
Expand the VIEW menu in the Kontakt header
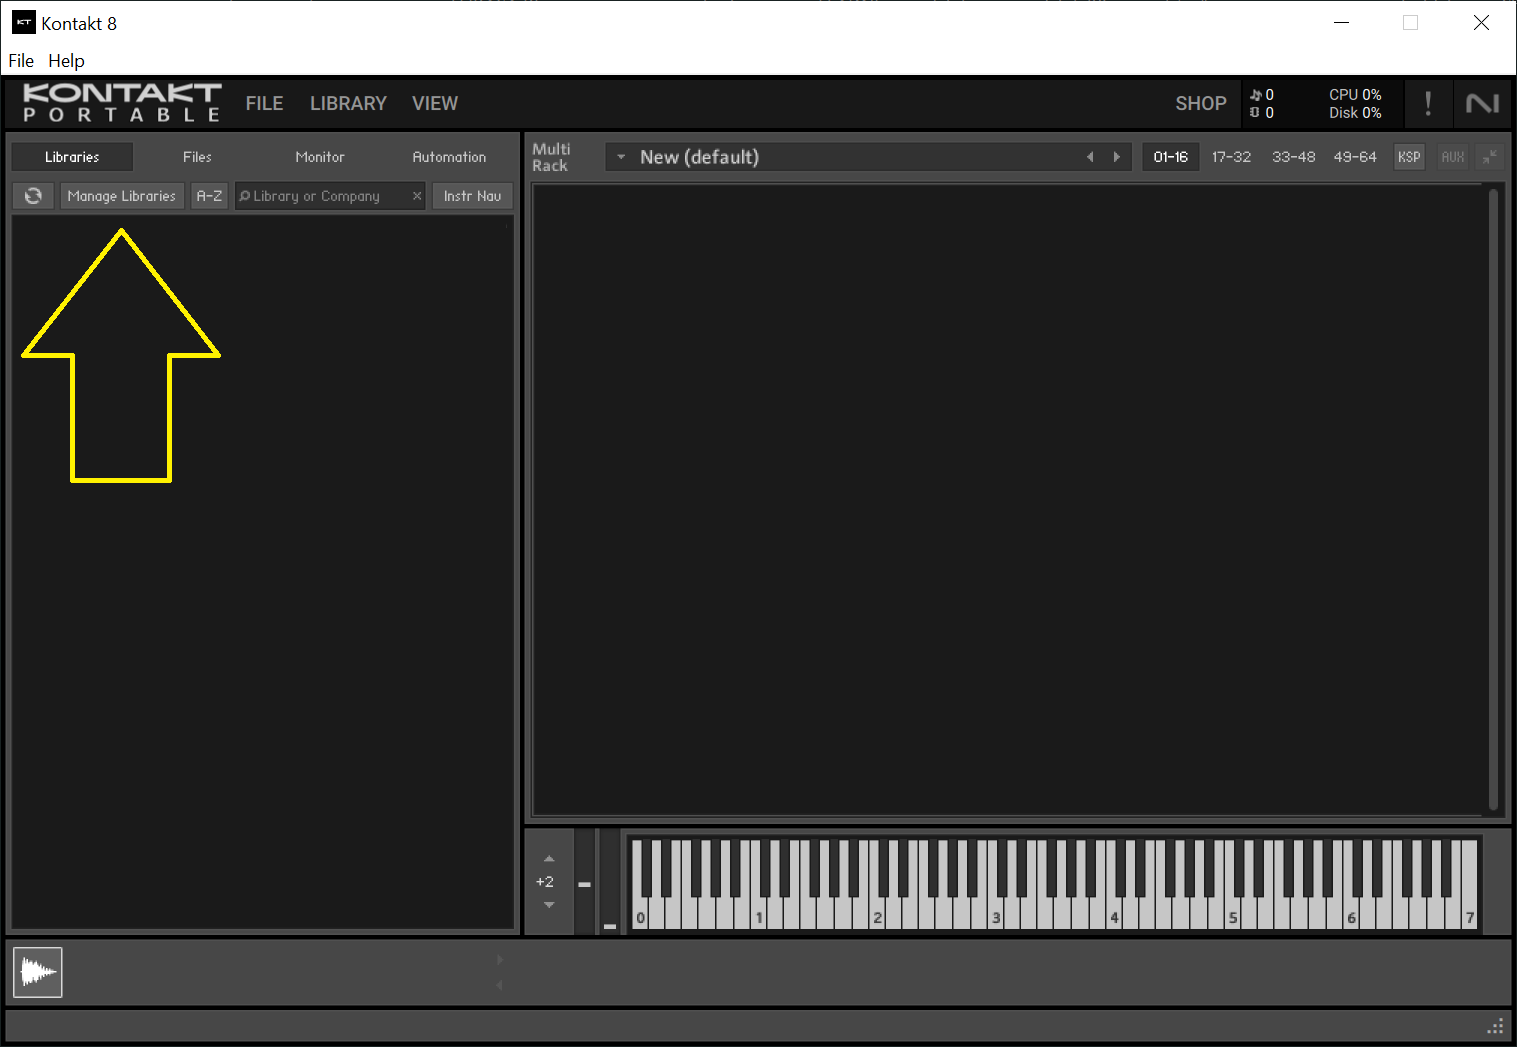(435, 104)
